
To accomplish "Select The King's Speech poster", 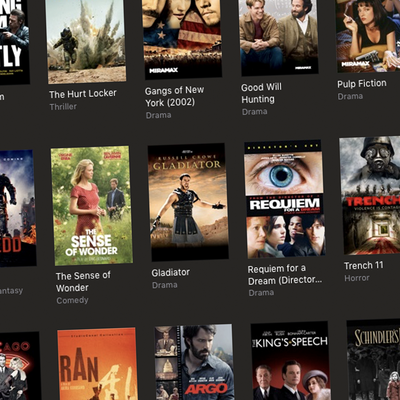I will click(x=291, y=360).
